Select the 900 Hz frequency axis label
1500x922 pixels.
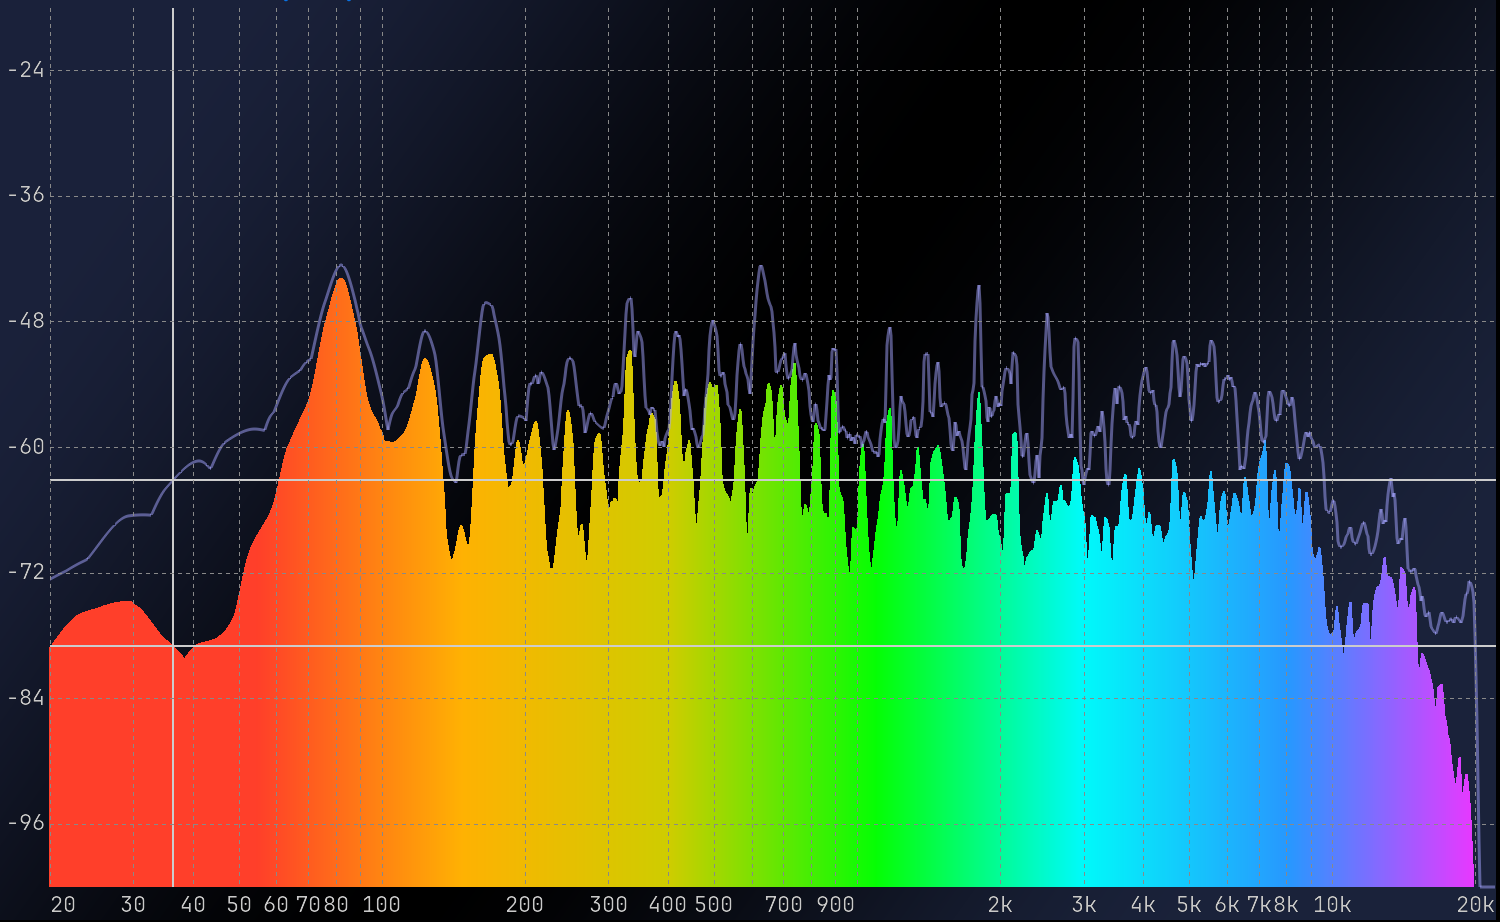[x=835, y=905]
